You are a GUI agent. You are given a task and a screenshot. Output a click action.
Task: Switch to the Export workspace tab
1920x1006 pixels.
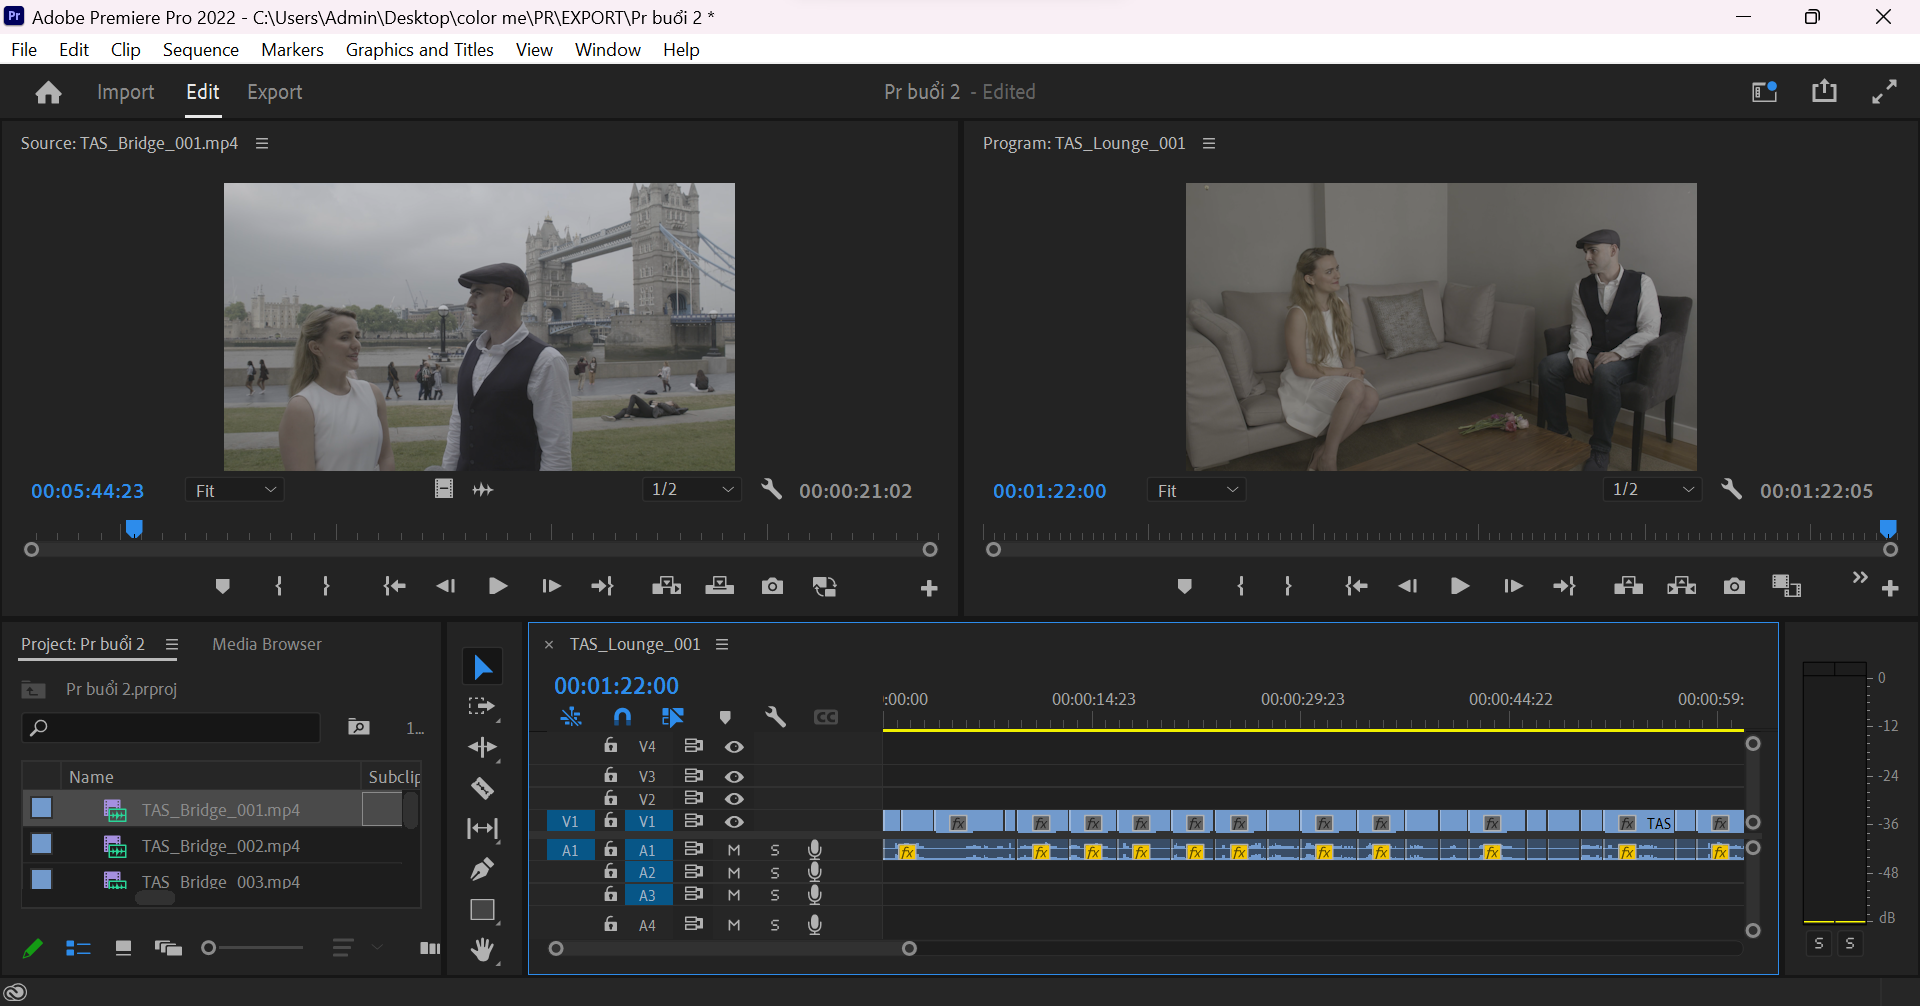[x=275, y=92]
